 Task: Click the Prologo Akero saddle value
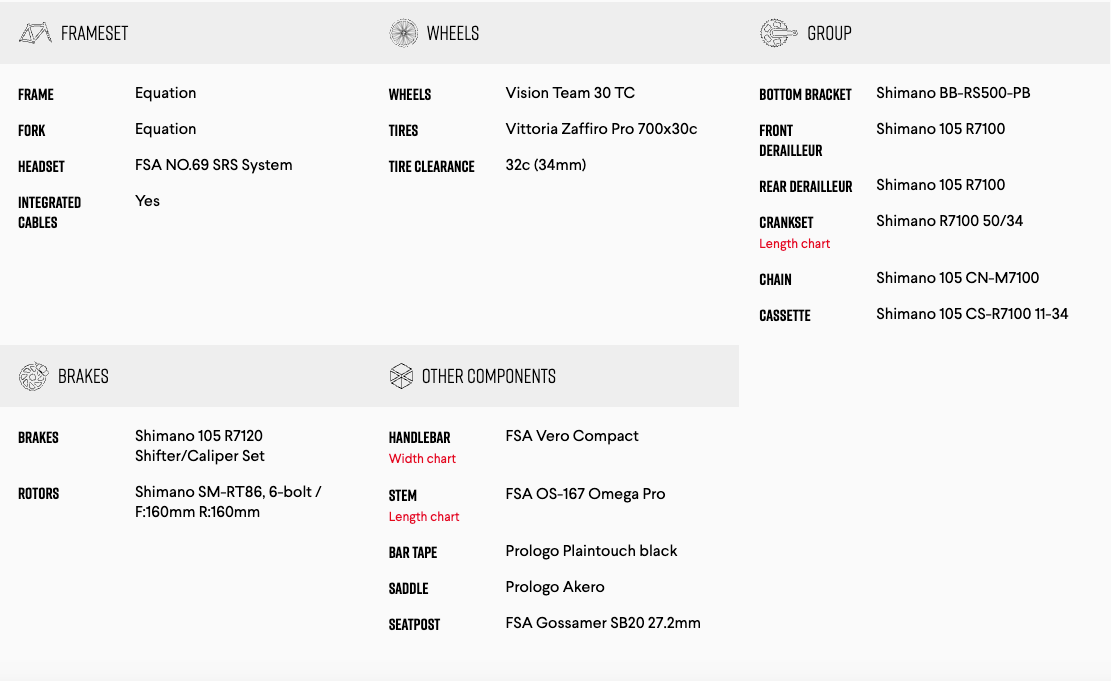555,587
